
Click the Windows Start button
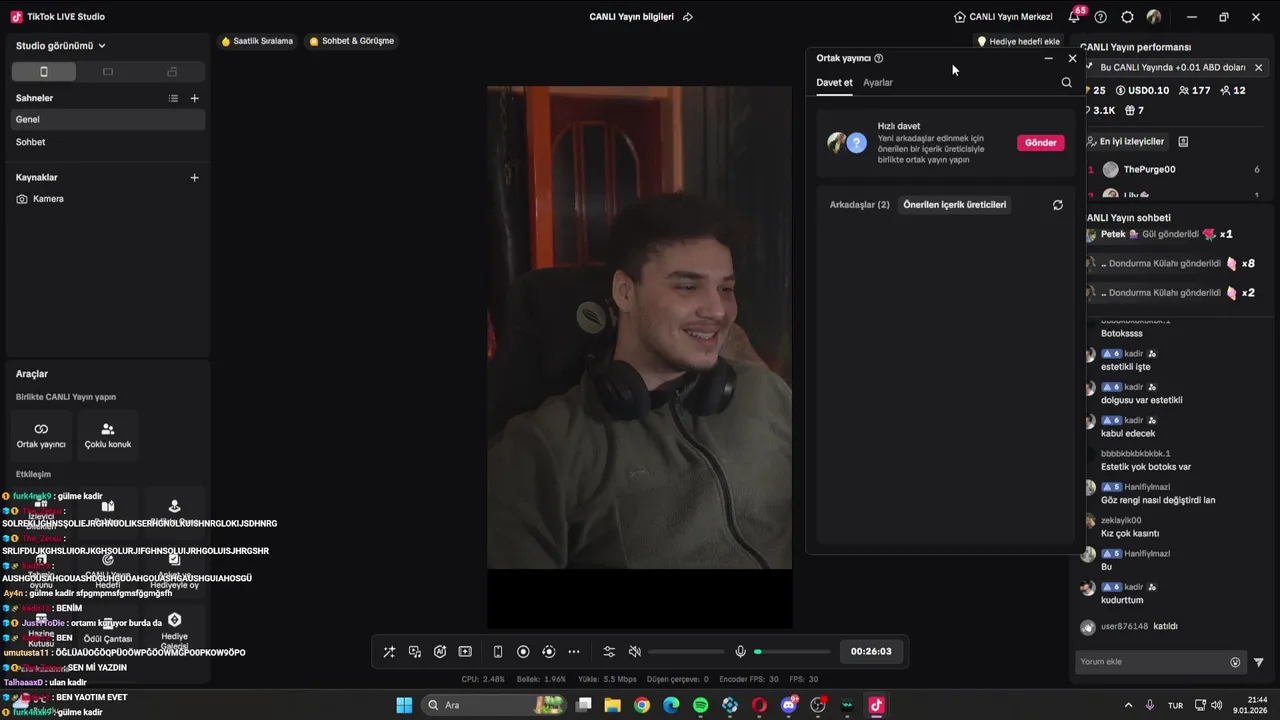coord(404,705)
